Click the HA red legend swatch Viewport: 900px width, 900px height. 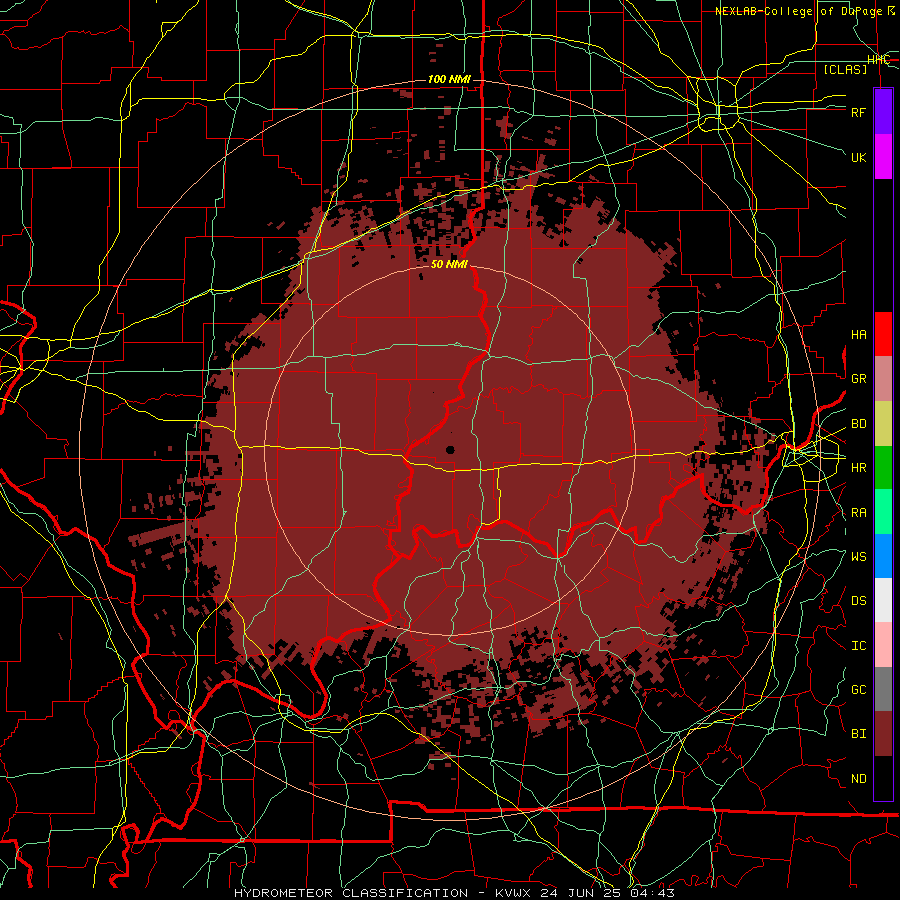[883, 334]
